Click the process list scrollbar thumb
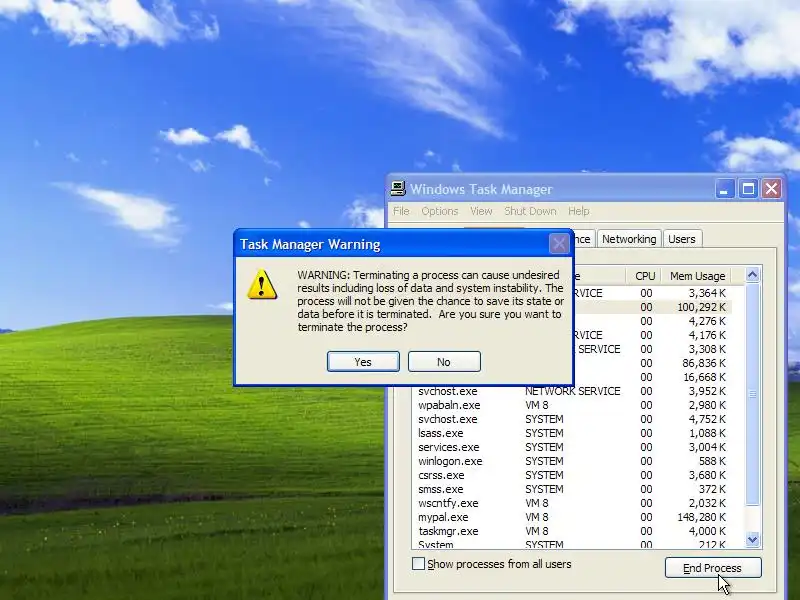 click(753, 394)
